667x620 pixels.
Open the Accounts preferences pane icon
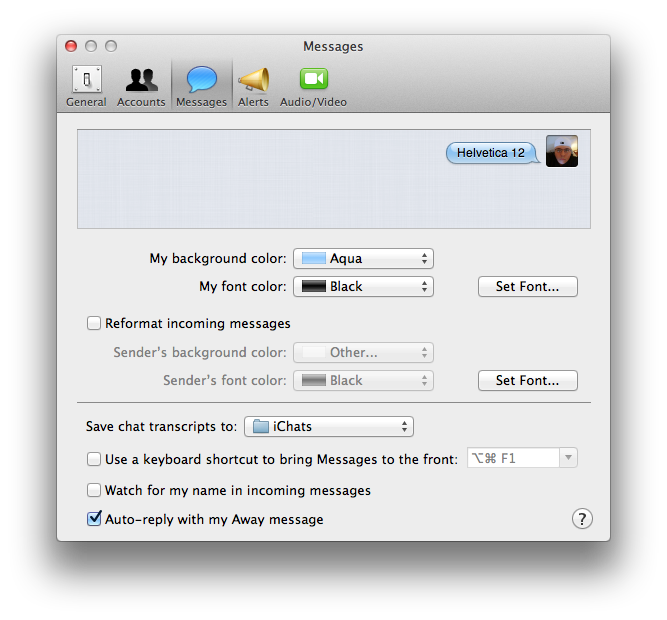tap(141, 80)
